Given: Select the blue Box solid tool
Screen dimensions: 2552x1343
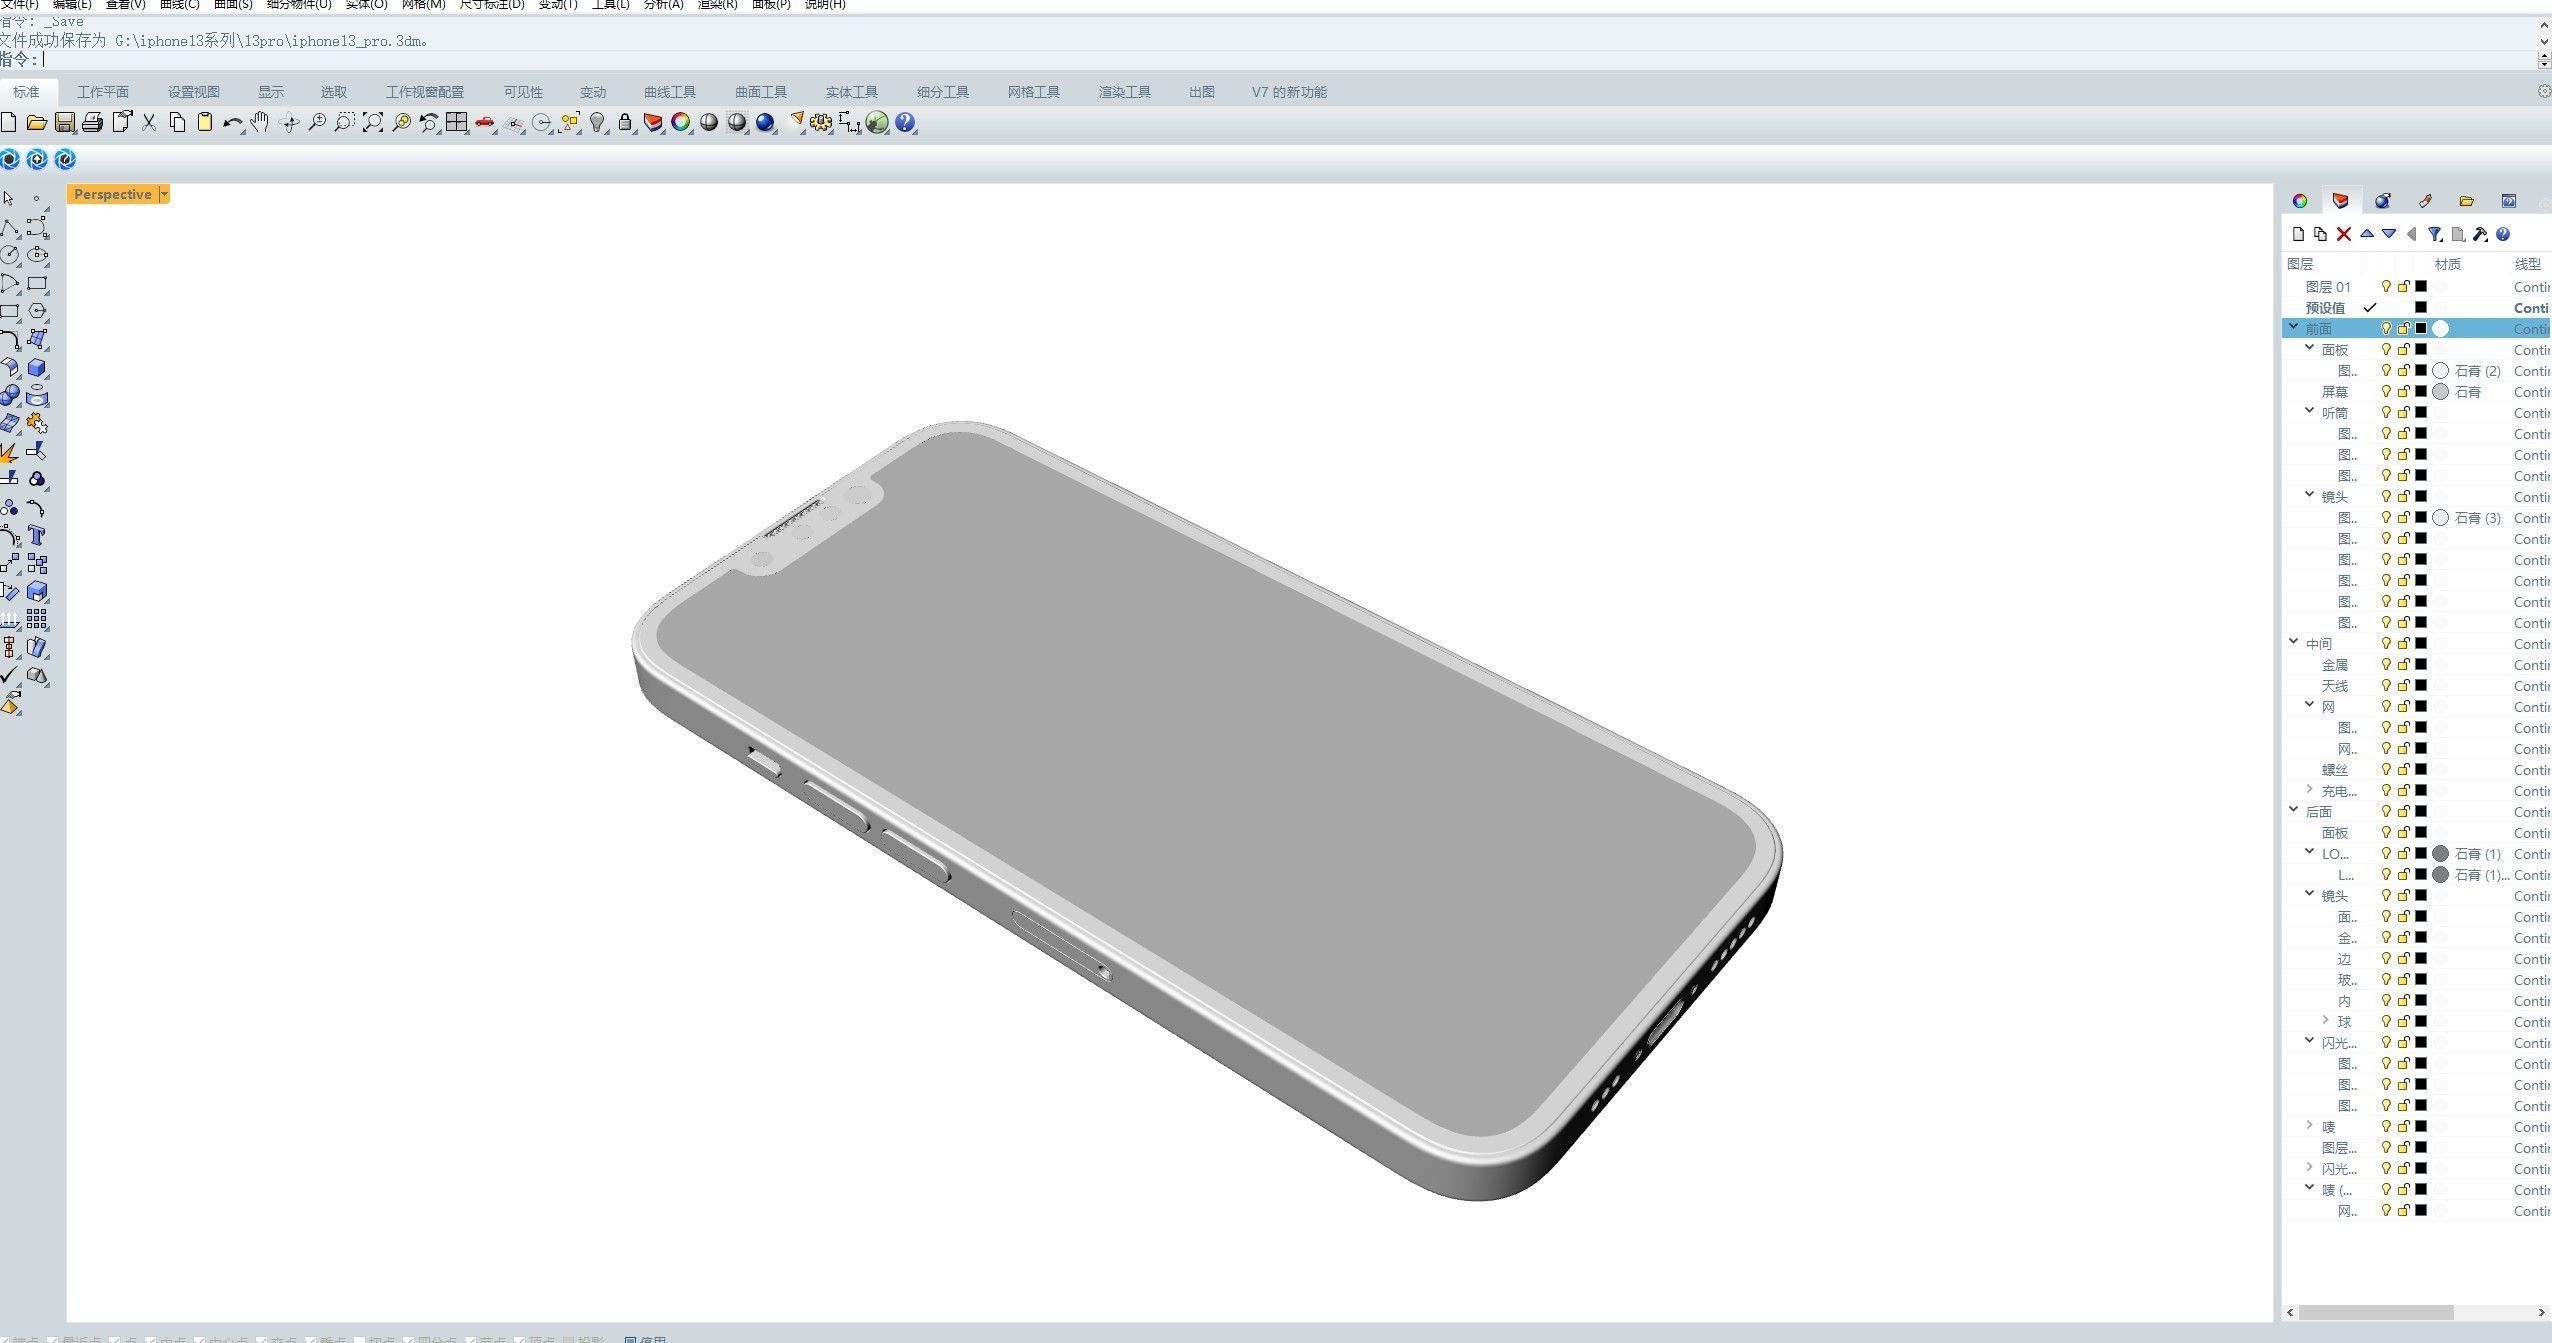Looking at the screenshot, I should pyautogui.click(x=37, y=368).
